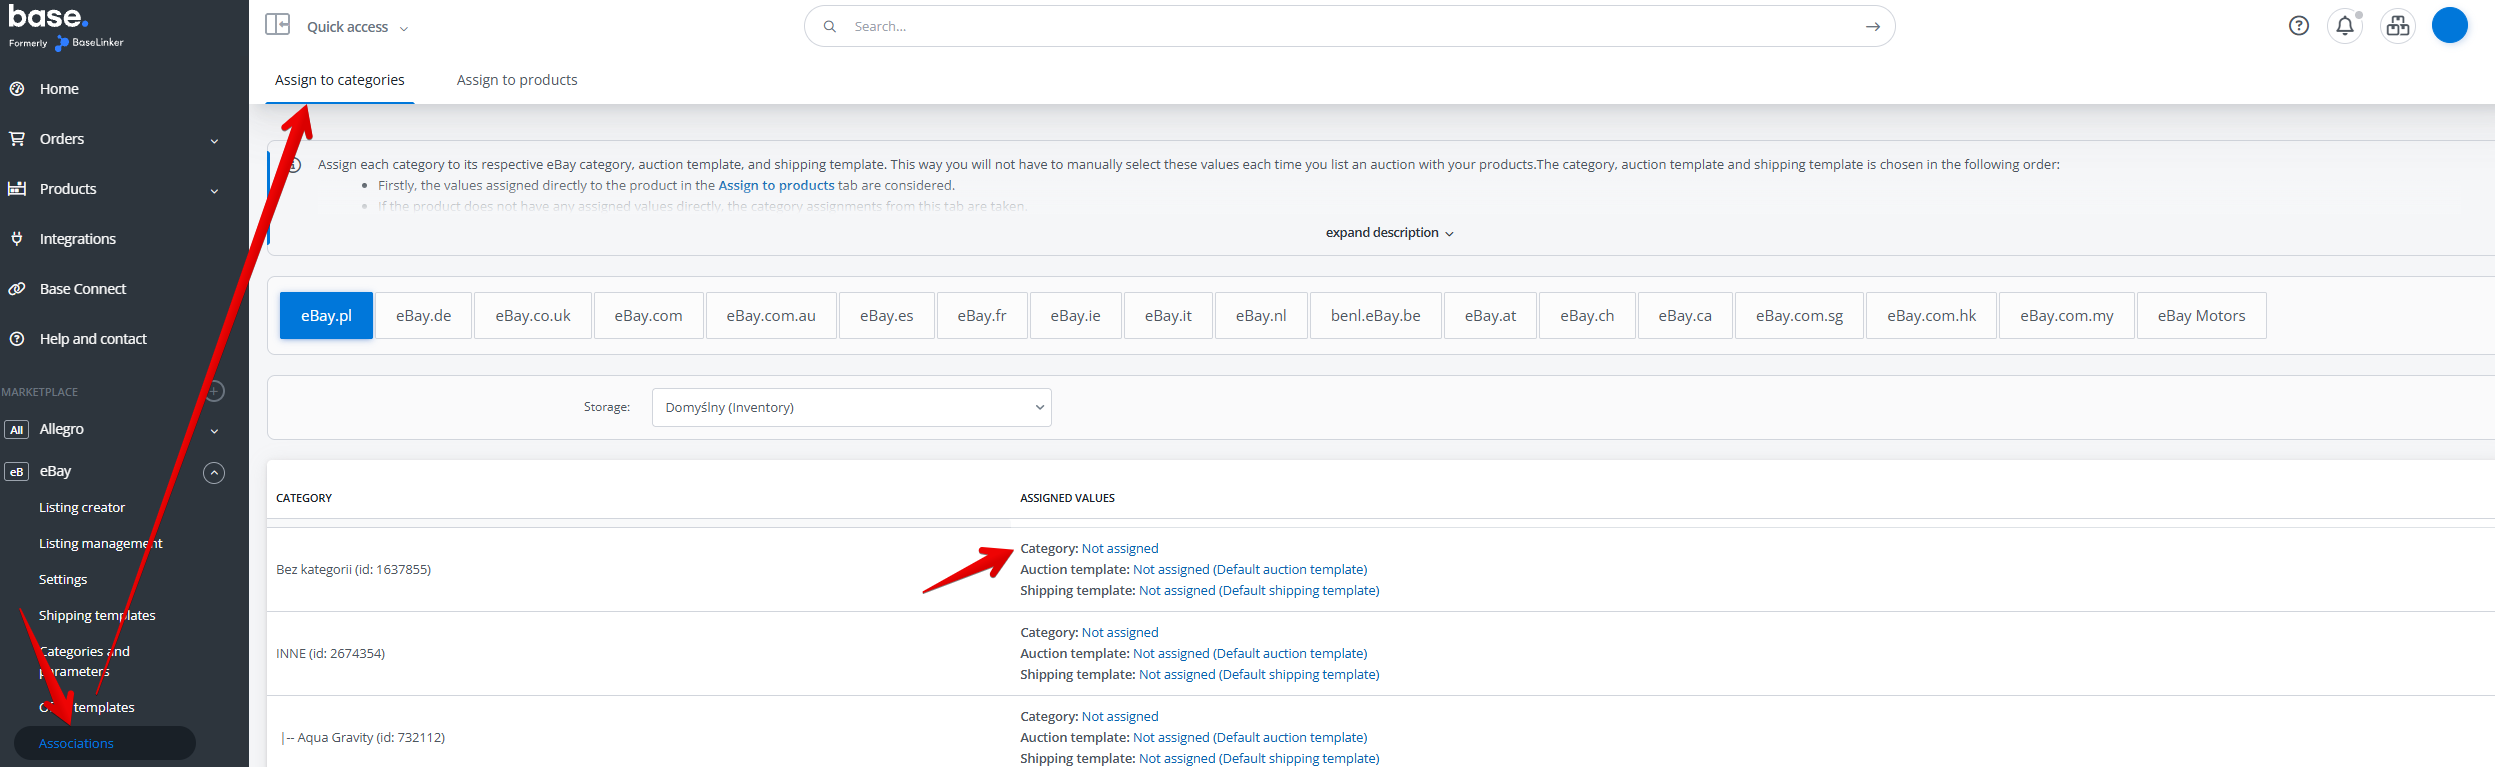Select the eBay.de marketplace tab
Screen dimensions: 2495x767
[x=423, y=316]
